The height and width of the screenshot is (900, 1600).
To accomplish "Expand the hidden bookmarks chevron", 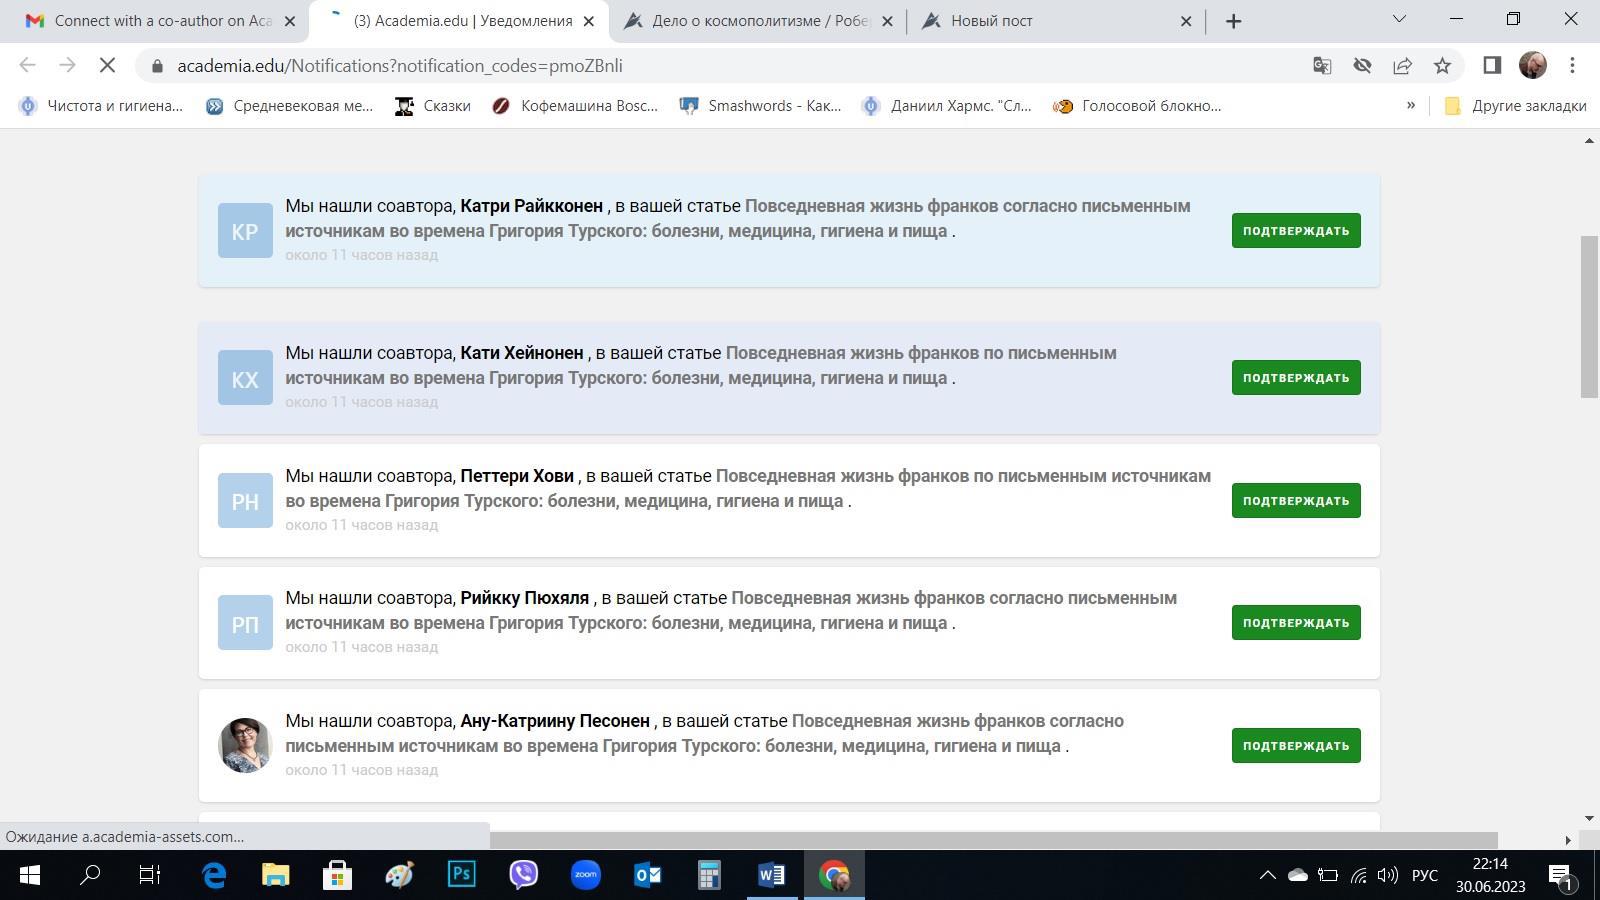I will (x=1411, y=105).
